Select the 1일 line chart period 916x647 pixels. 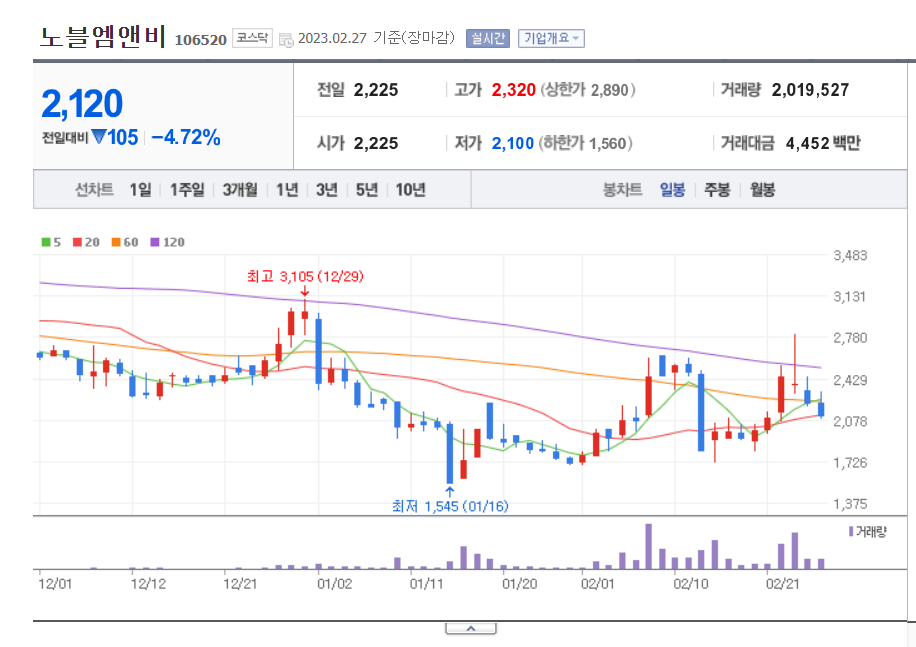coord(140,190)
